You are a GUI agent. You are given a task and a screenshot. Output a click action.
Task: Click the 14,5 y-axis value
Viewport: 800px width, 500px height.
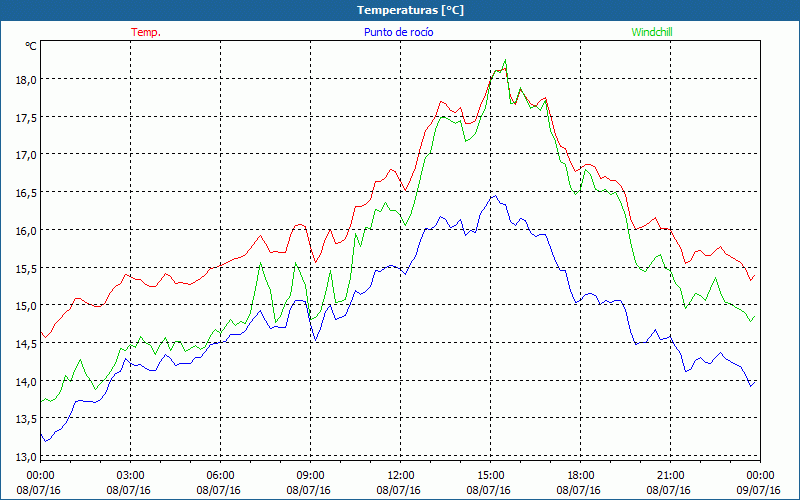point(27,343)
